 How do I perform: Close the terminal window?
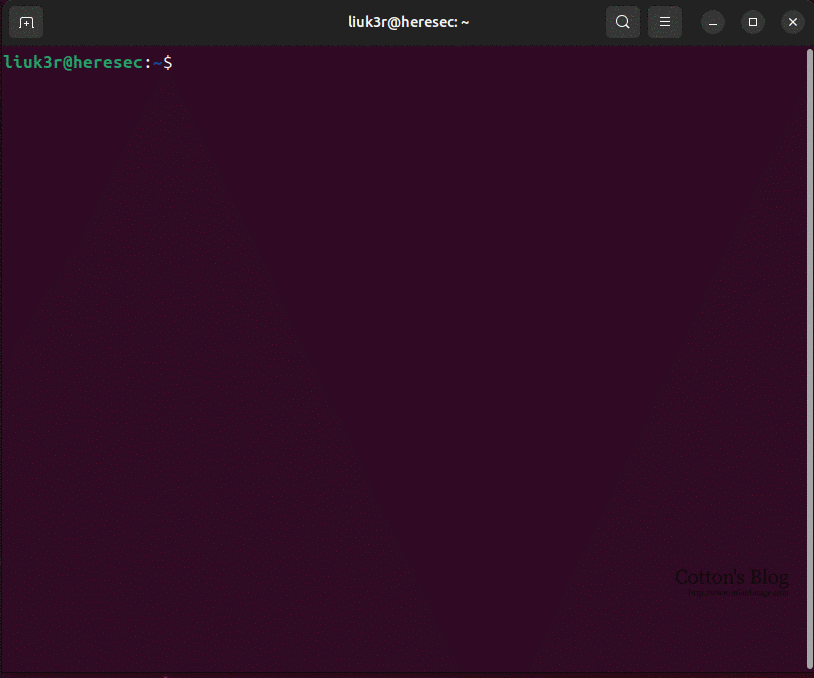pos(793,22)
